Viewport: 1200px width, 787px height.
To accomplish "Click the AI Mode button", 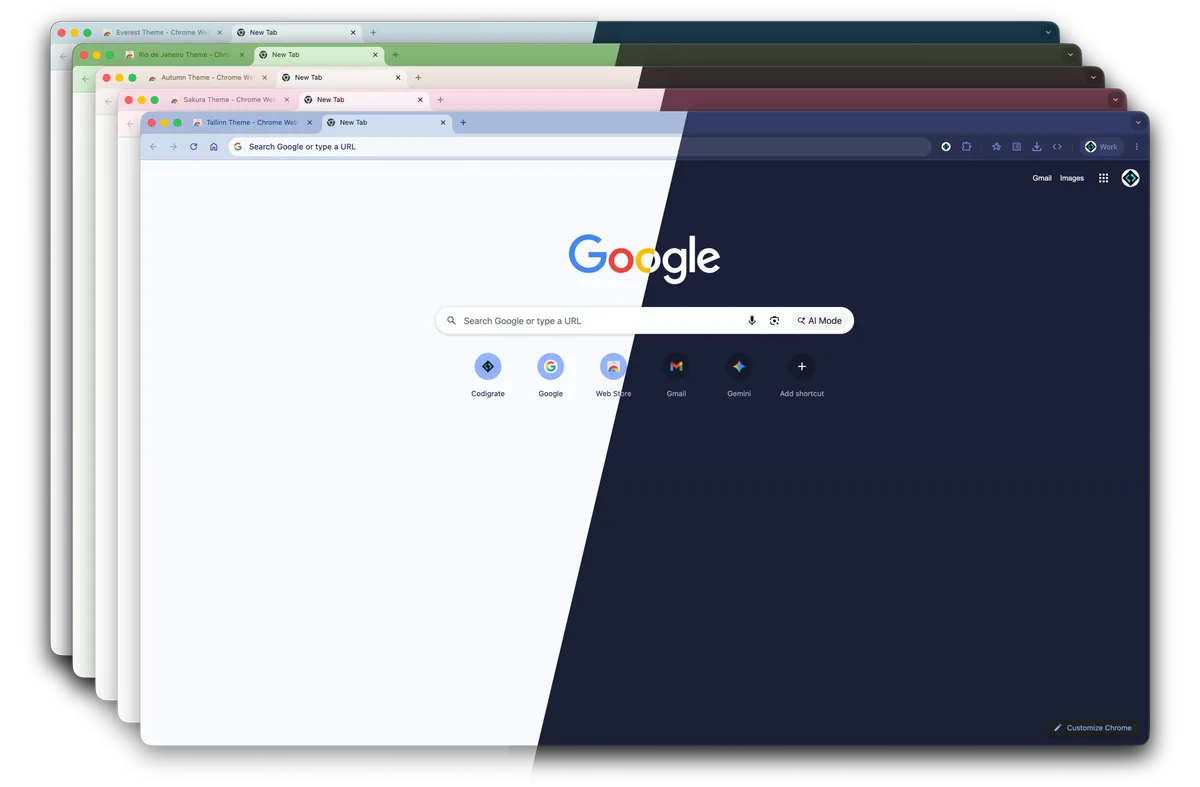I will tap(820, 321).
